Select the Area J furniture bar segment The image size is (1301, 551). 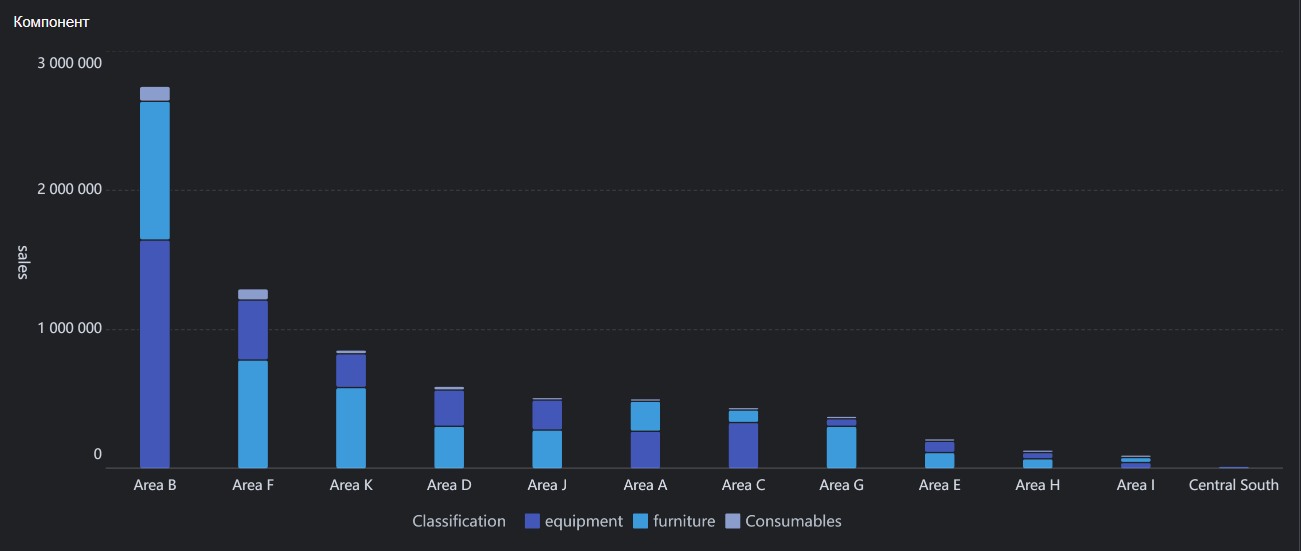(x=547, y=449)
